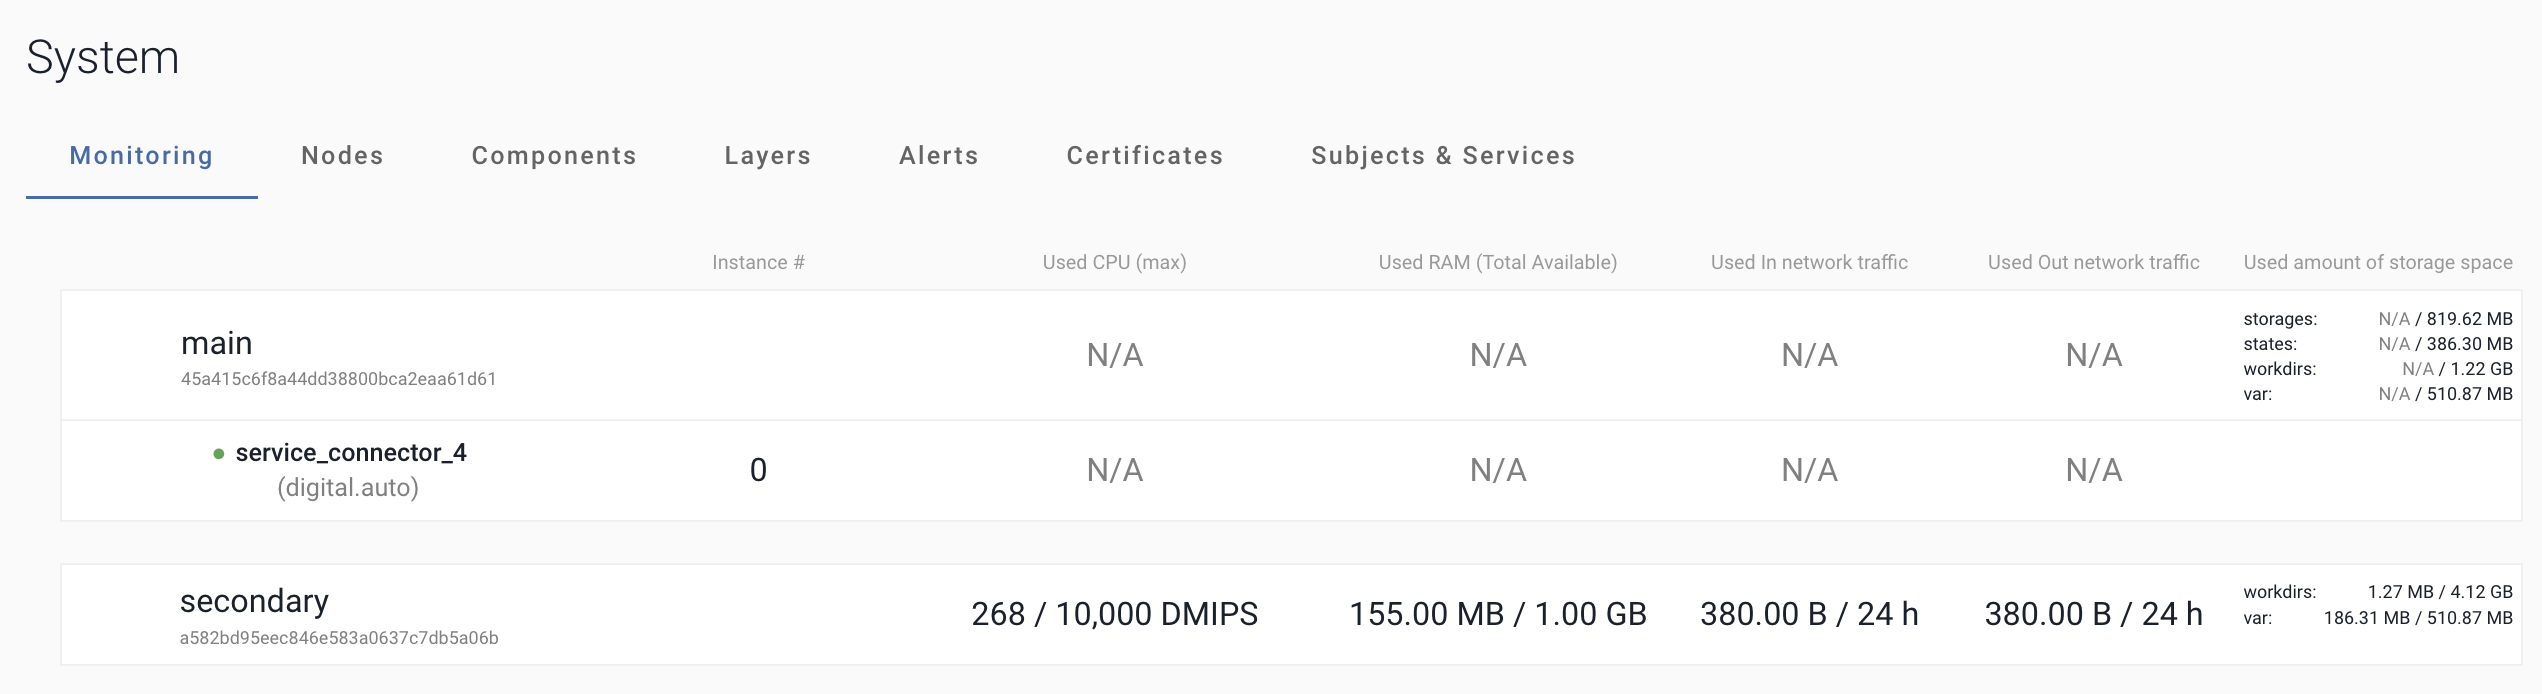2542x694 pixels.
Task: View the Certificates tab
Action: coord(1145,156)
